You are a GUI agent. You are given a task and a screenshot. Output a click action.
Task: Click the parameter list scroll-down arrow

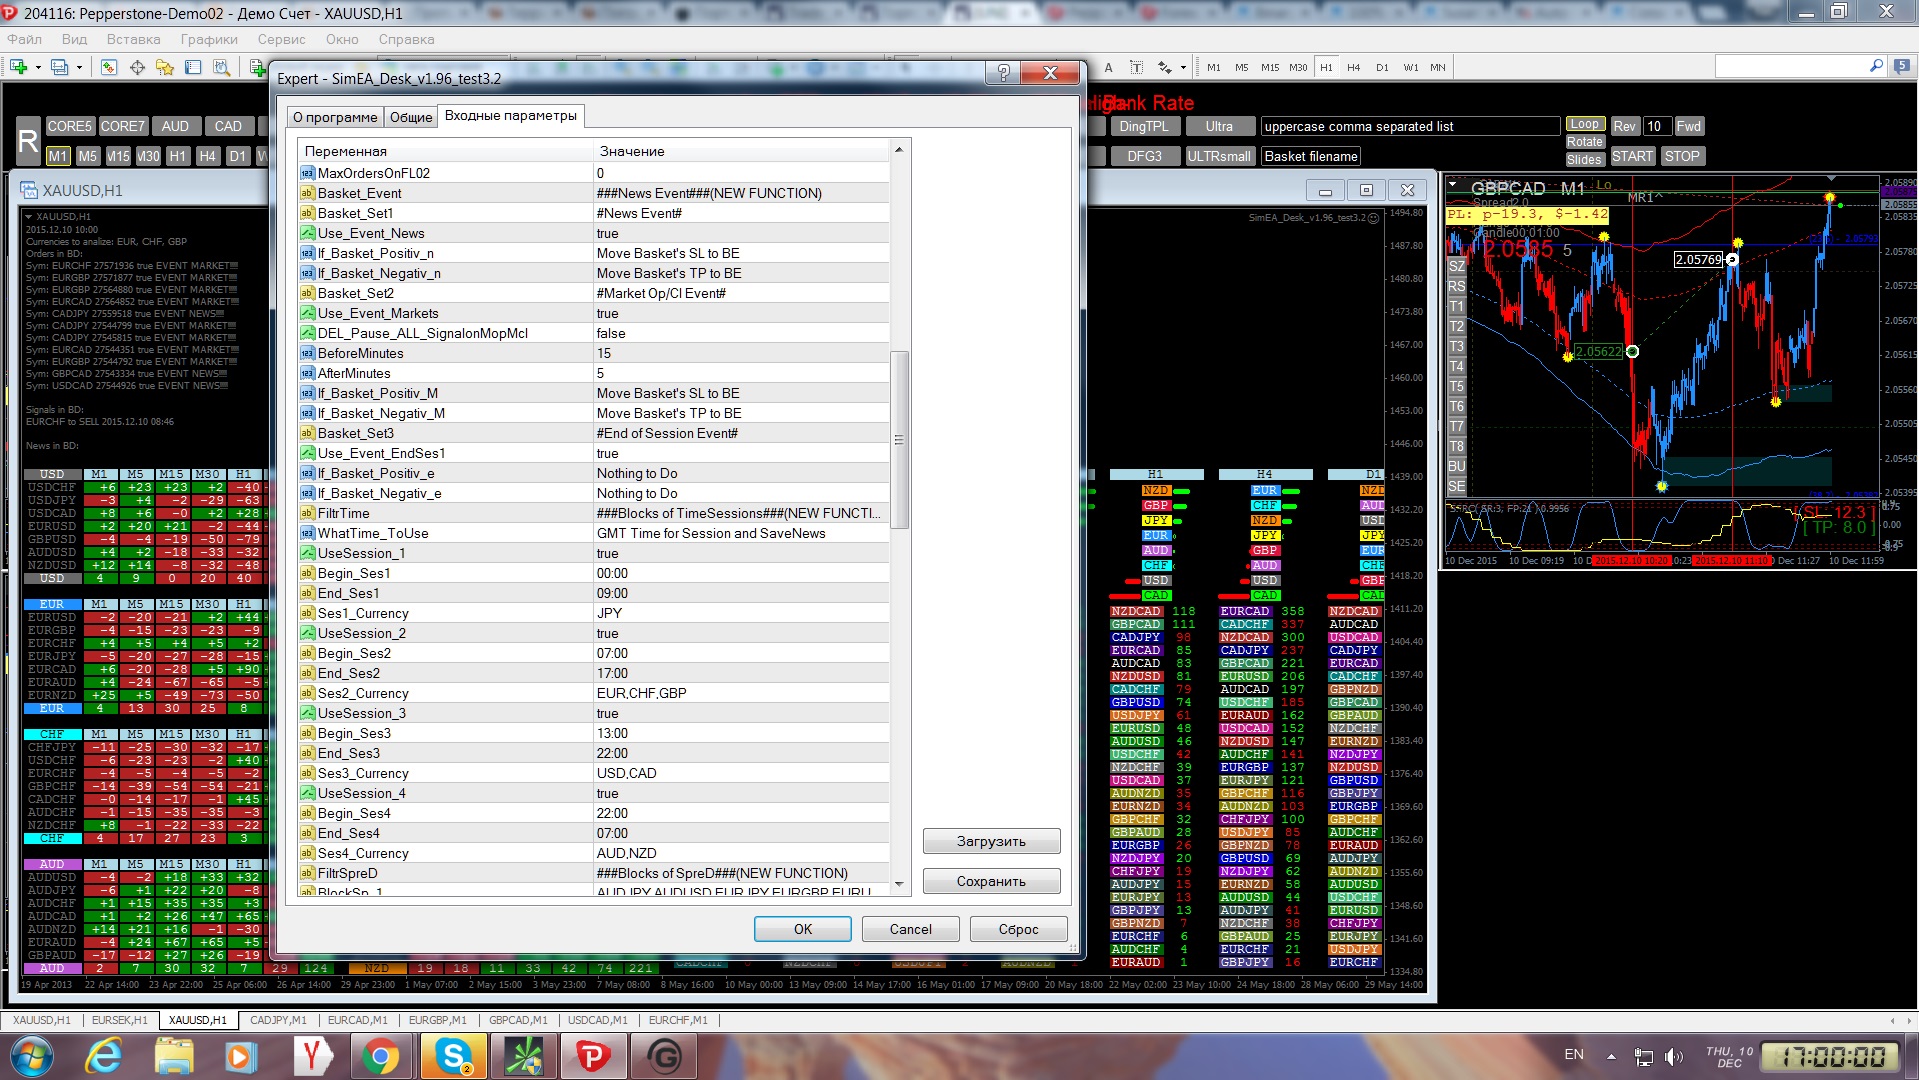click(x=899, y=884)
